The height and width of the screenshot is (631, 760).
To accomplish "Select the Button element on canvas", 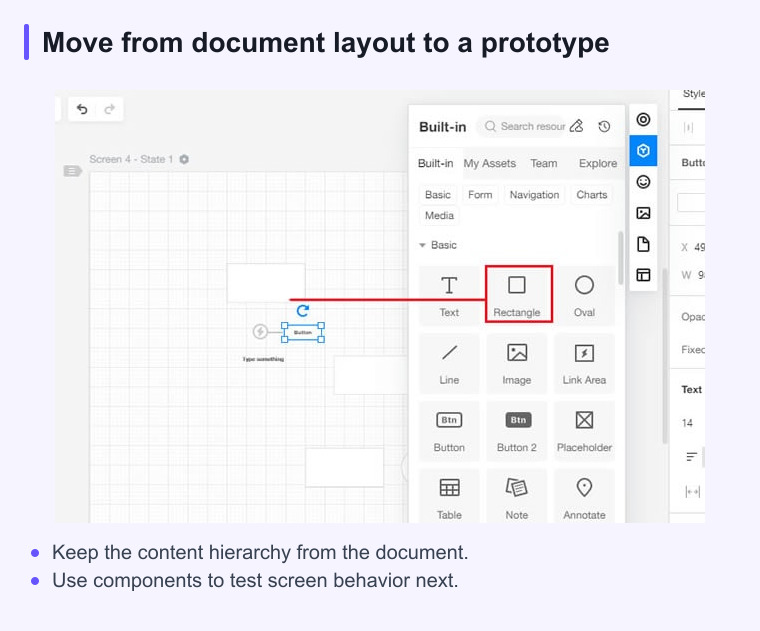I will pos(303,332).
